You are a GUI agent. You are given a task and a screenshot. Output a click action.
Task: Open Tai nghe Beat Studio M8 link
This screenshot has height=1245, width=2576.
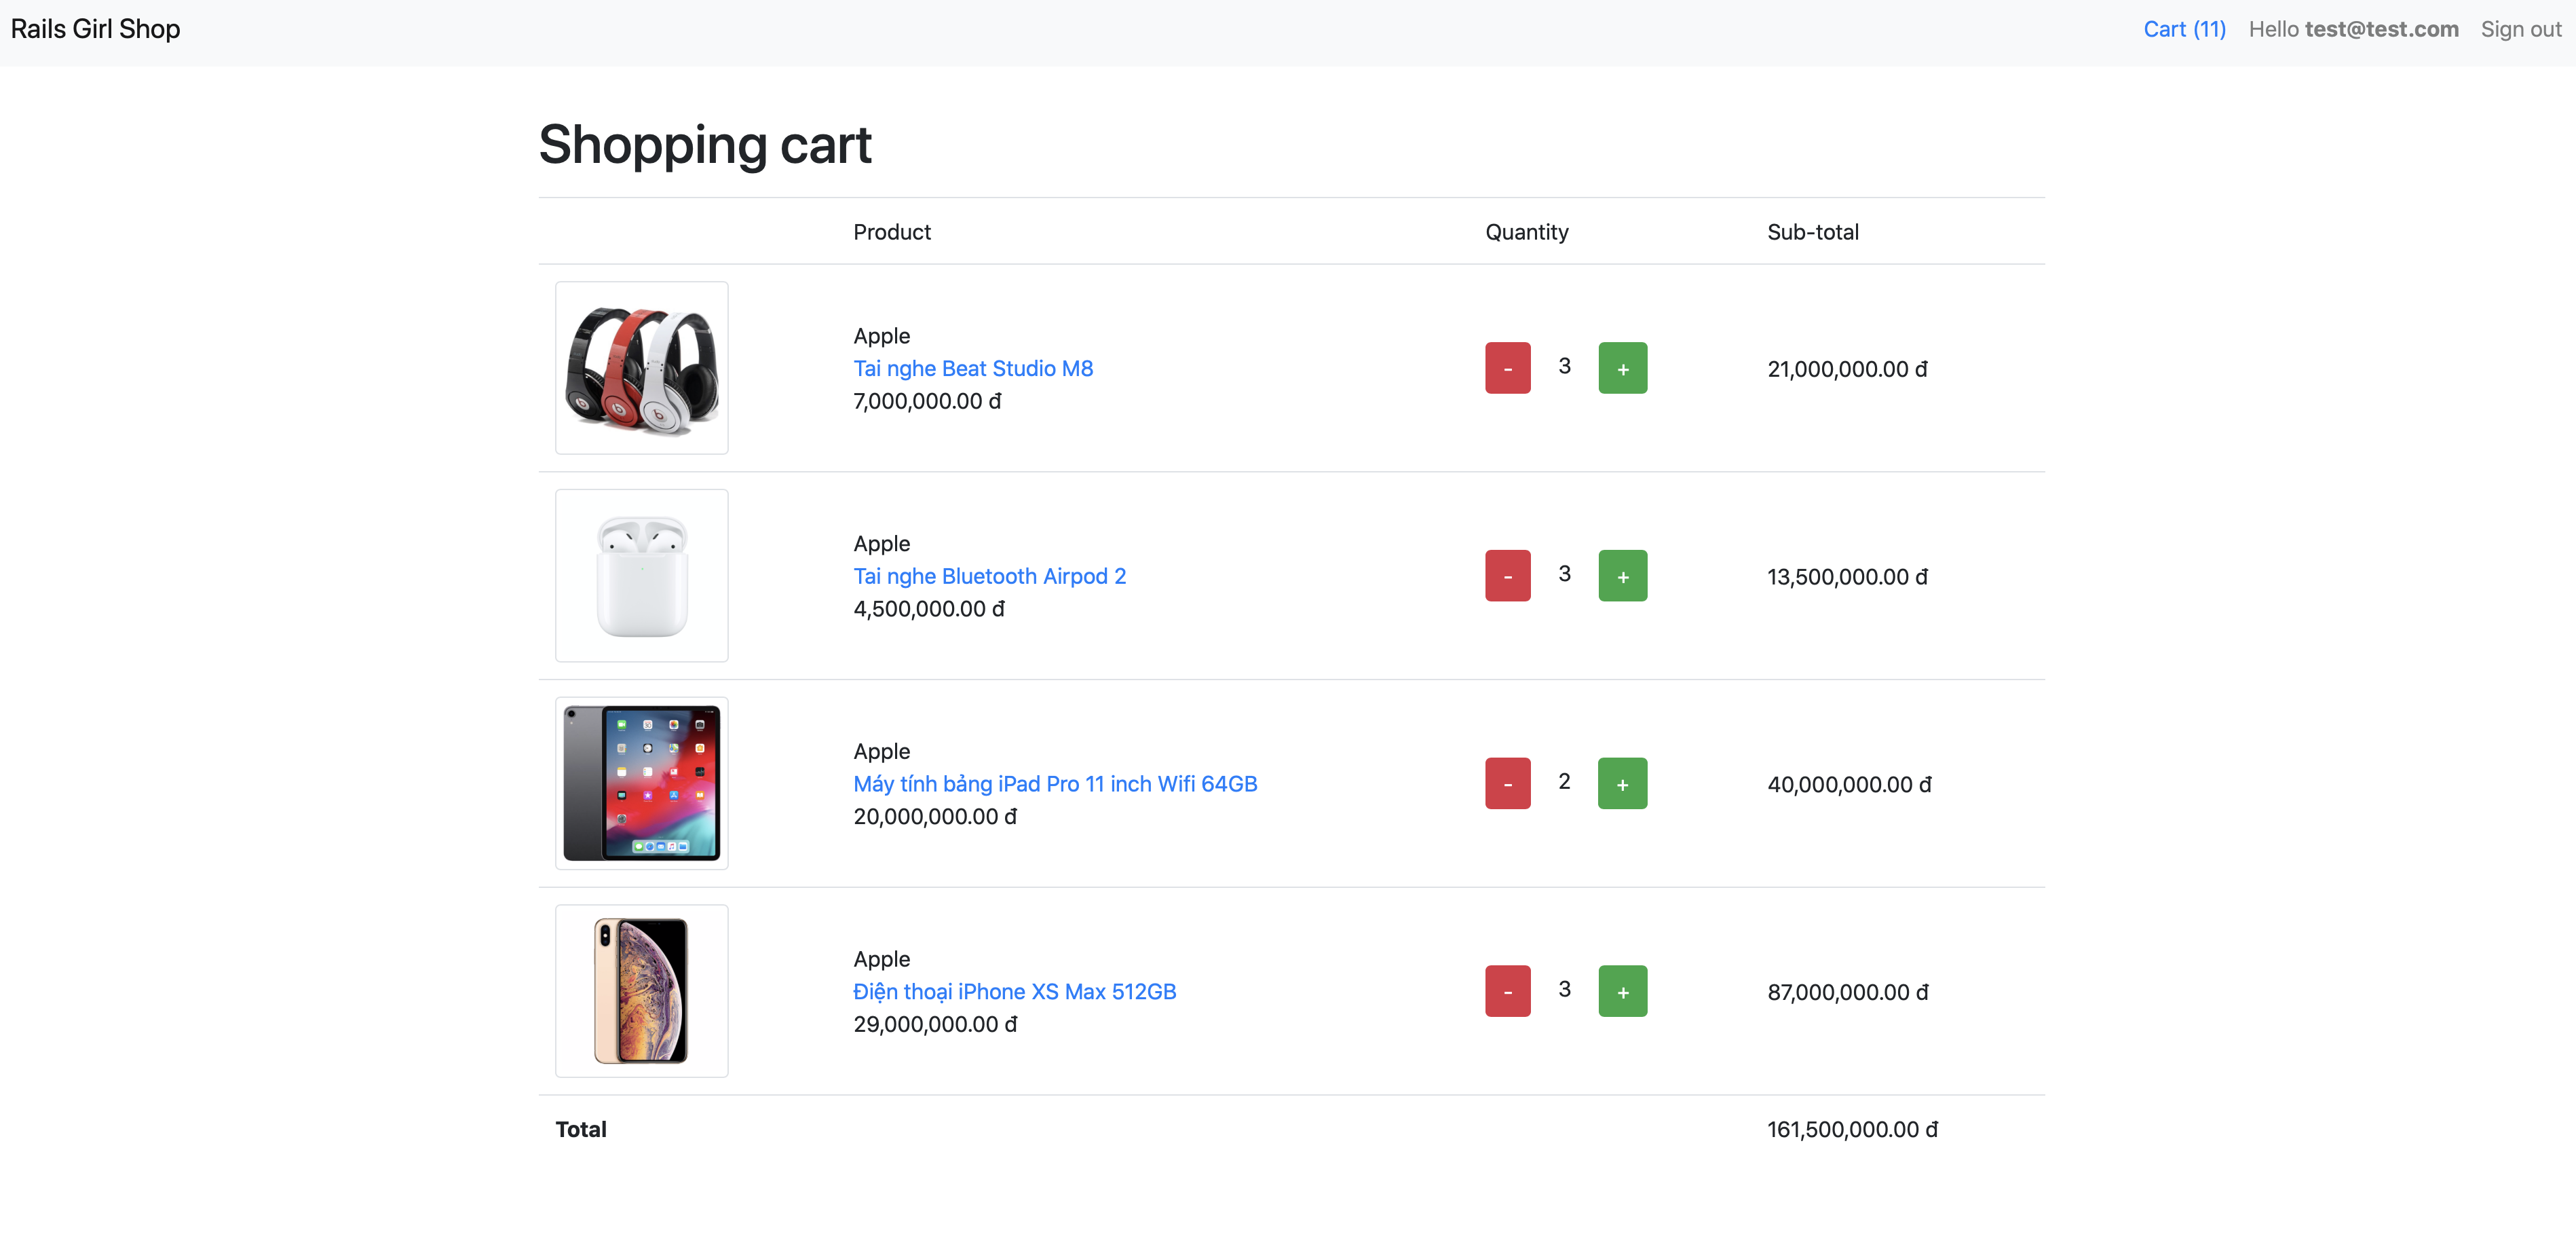tap(972, 368)
